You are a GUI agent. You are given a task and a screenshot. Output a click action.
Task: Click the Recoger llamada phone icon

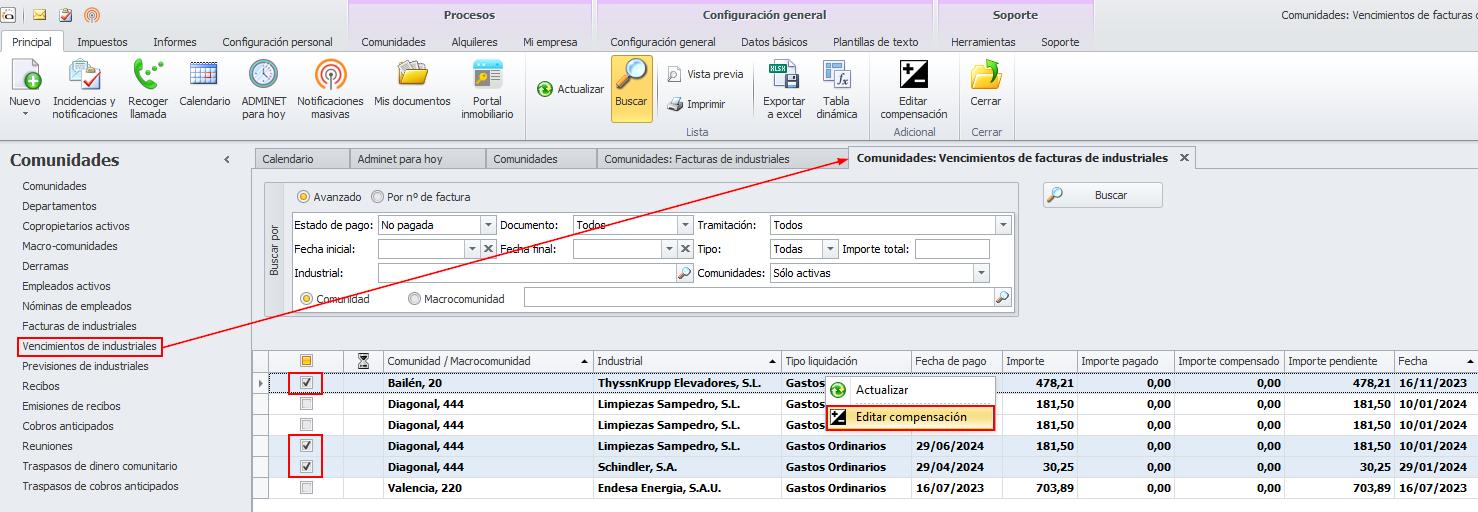[148, 76]
